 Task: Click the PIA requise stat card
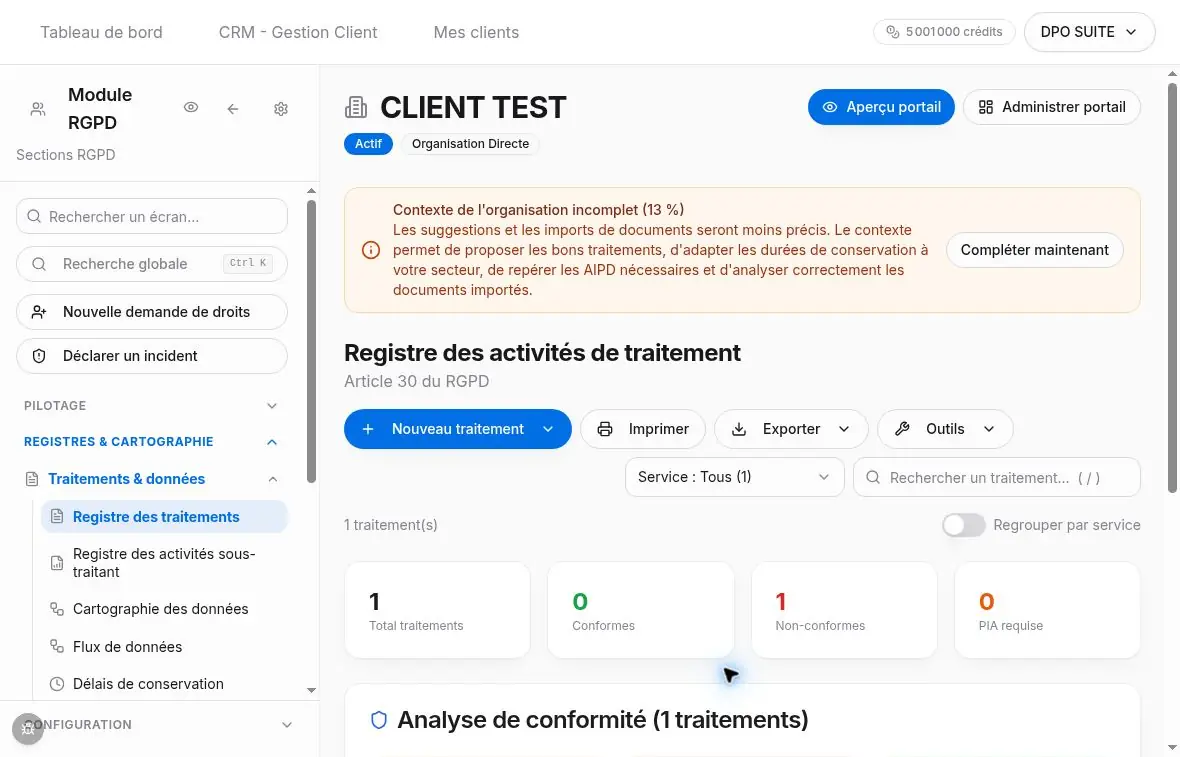tap(1047, 610)
